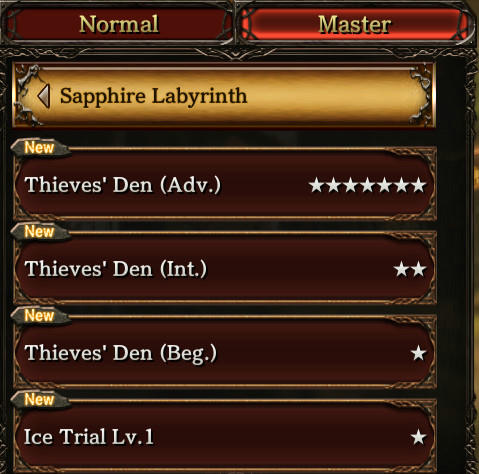Click the two-star rating of Thieves' Den (Int.)
479x474 pixels.
pos(410,269)
